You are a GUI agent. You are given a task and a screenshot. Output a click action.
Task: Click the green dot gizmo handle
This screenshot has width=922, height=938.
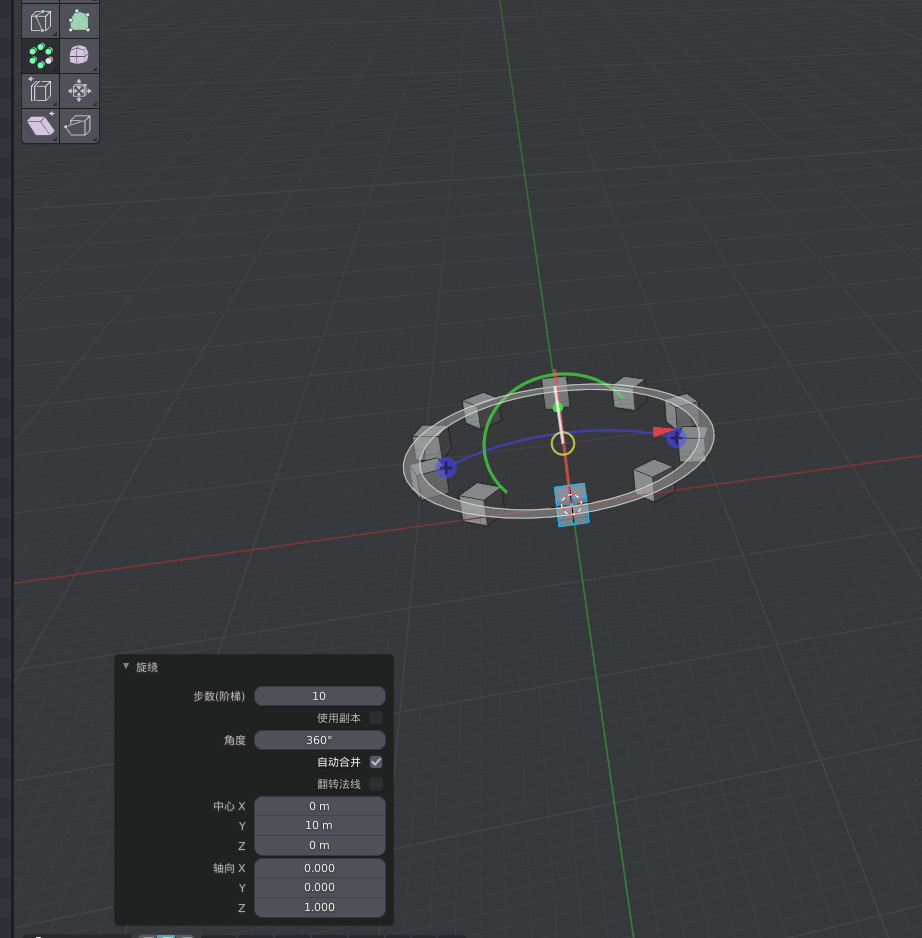click(558, 407)
